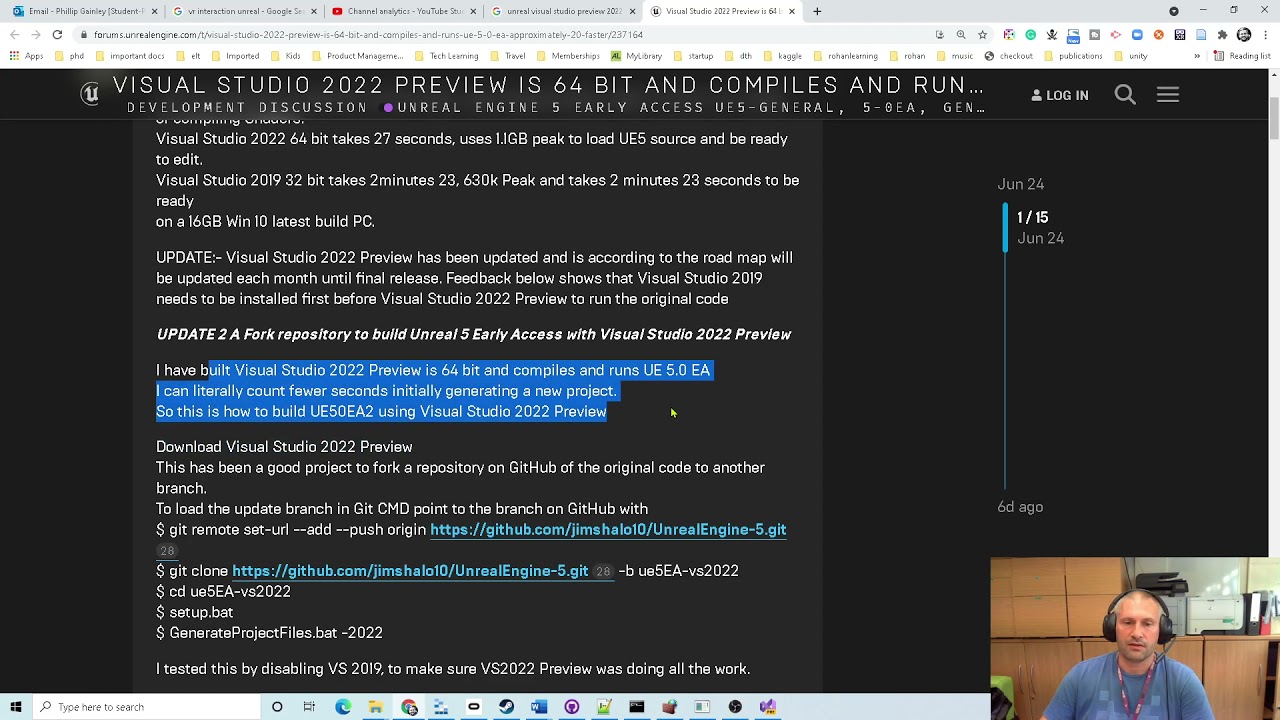Open Command Prompt from taskbar
The height and width of the screenshot is (720, 1280).
pos(637,707)
